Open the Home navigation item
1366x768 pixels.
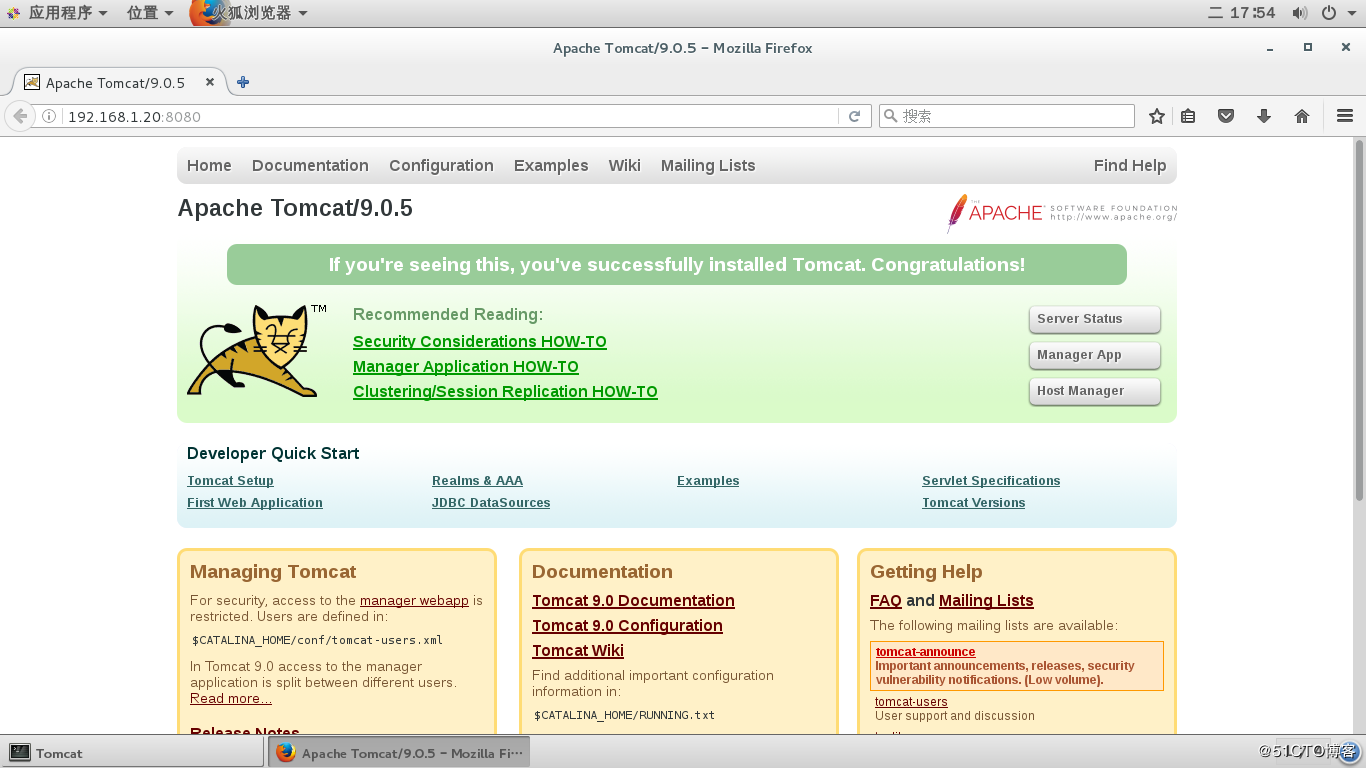tap(209, 166)
